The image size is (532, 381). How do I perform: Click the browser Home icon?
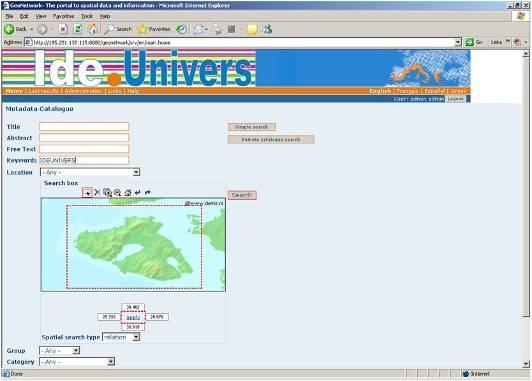[x=92, y=29]
